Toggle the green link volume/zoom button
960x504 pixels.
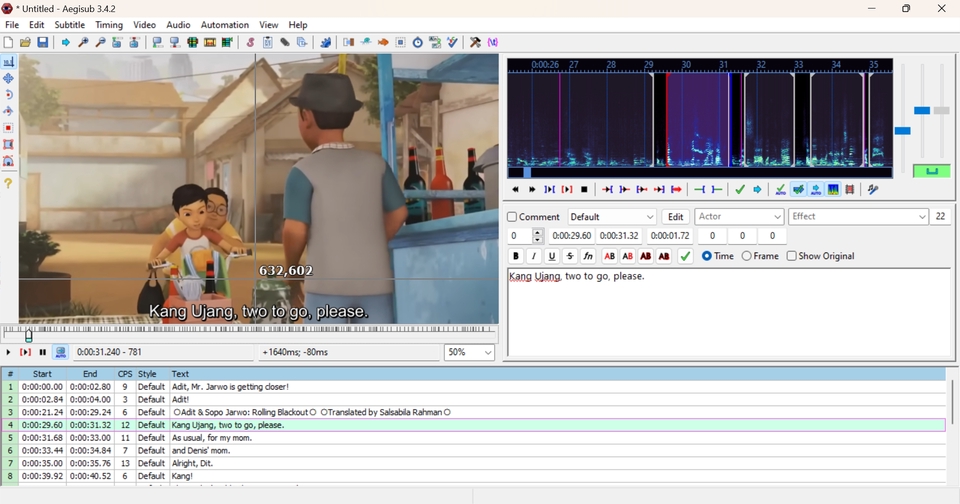(x=931, y=171)
